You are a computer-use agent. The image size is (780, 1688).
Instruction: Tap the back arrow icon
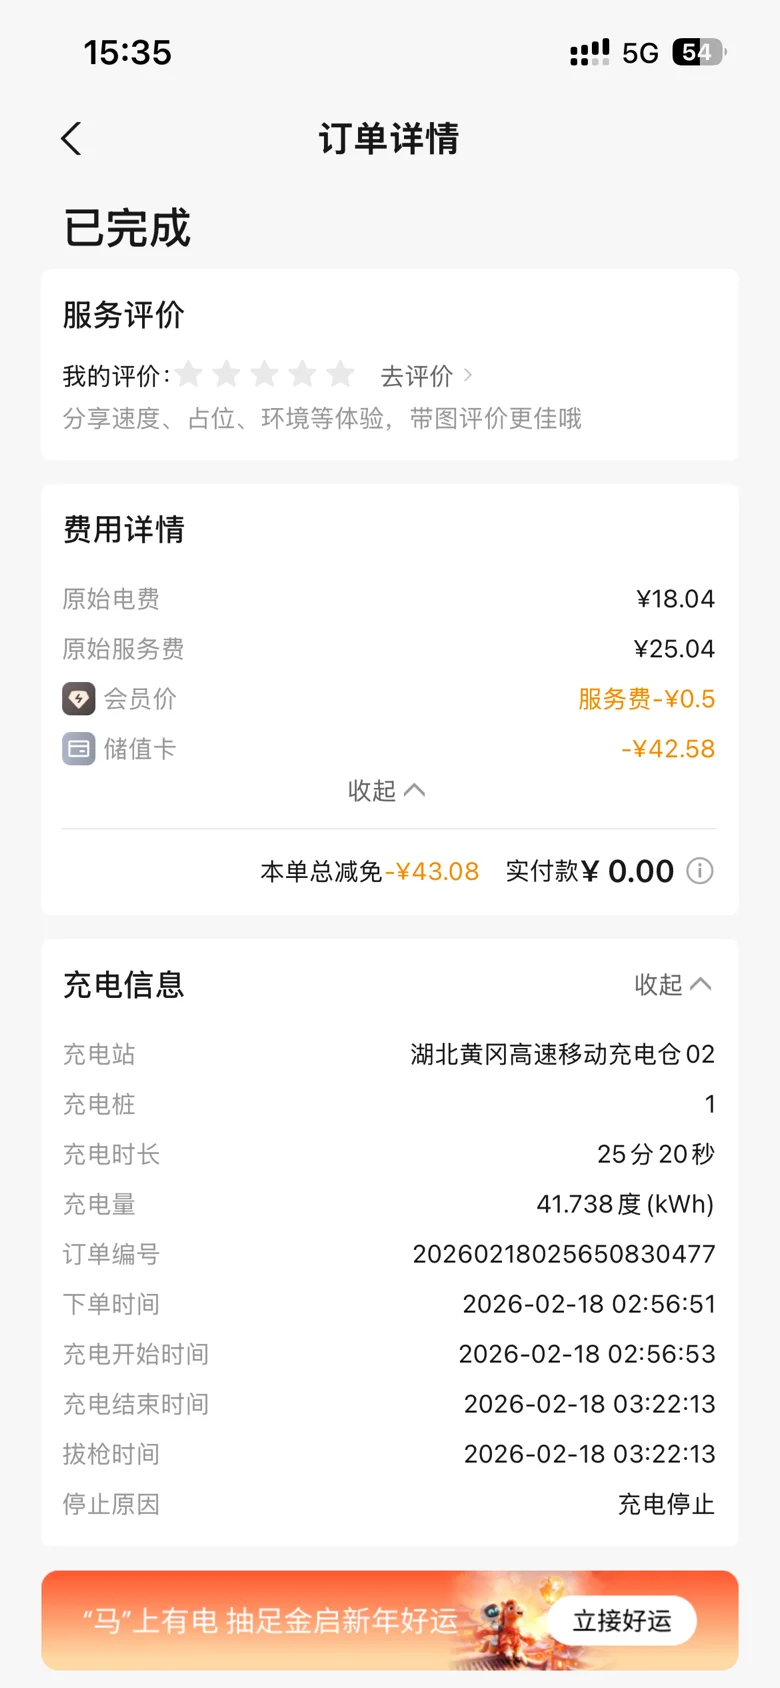pos(71,139)
